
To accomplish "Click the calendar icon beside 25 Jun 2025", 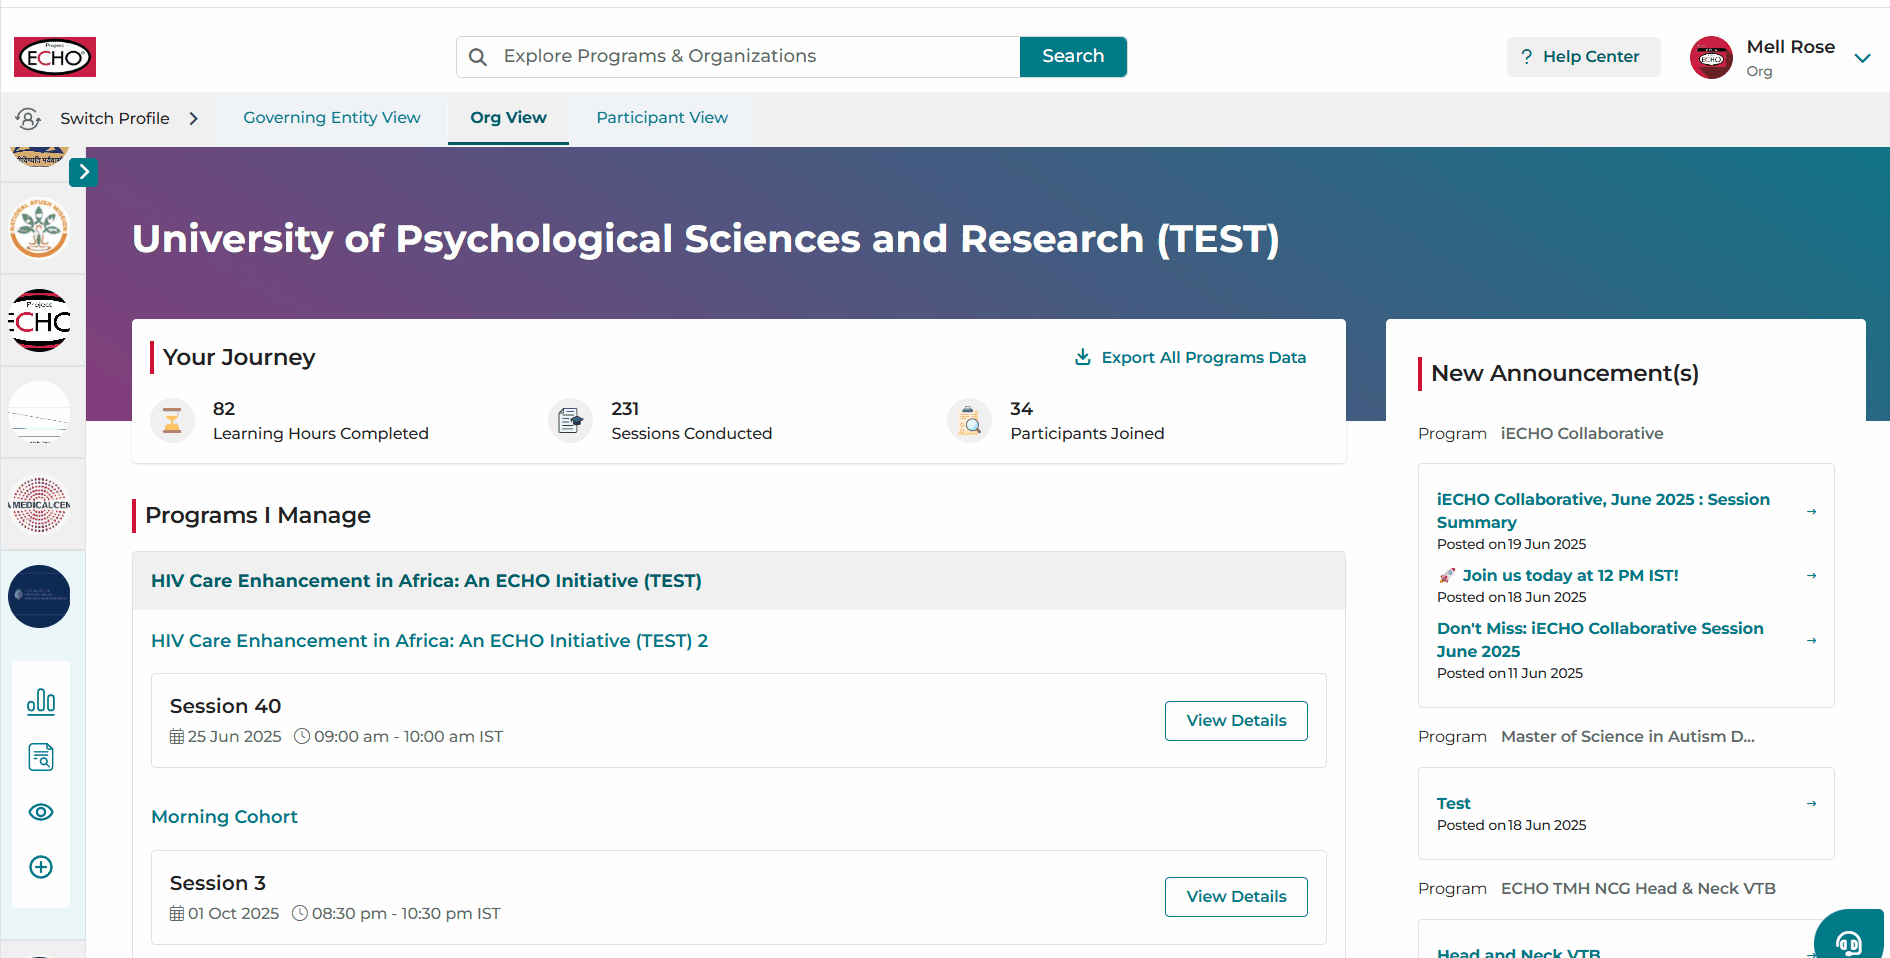I will click(177, 737).
